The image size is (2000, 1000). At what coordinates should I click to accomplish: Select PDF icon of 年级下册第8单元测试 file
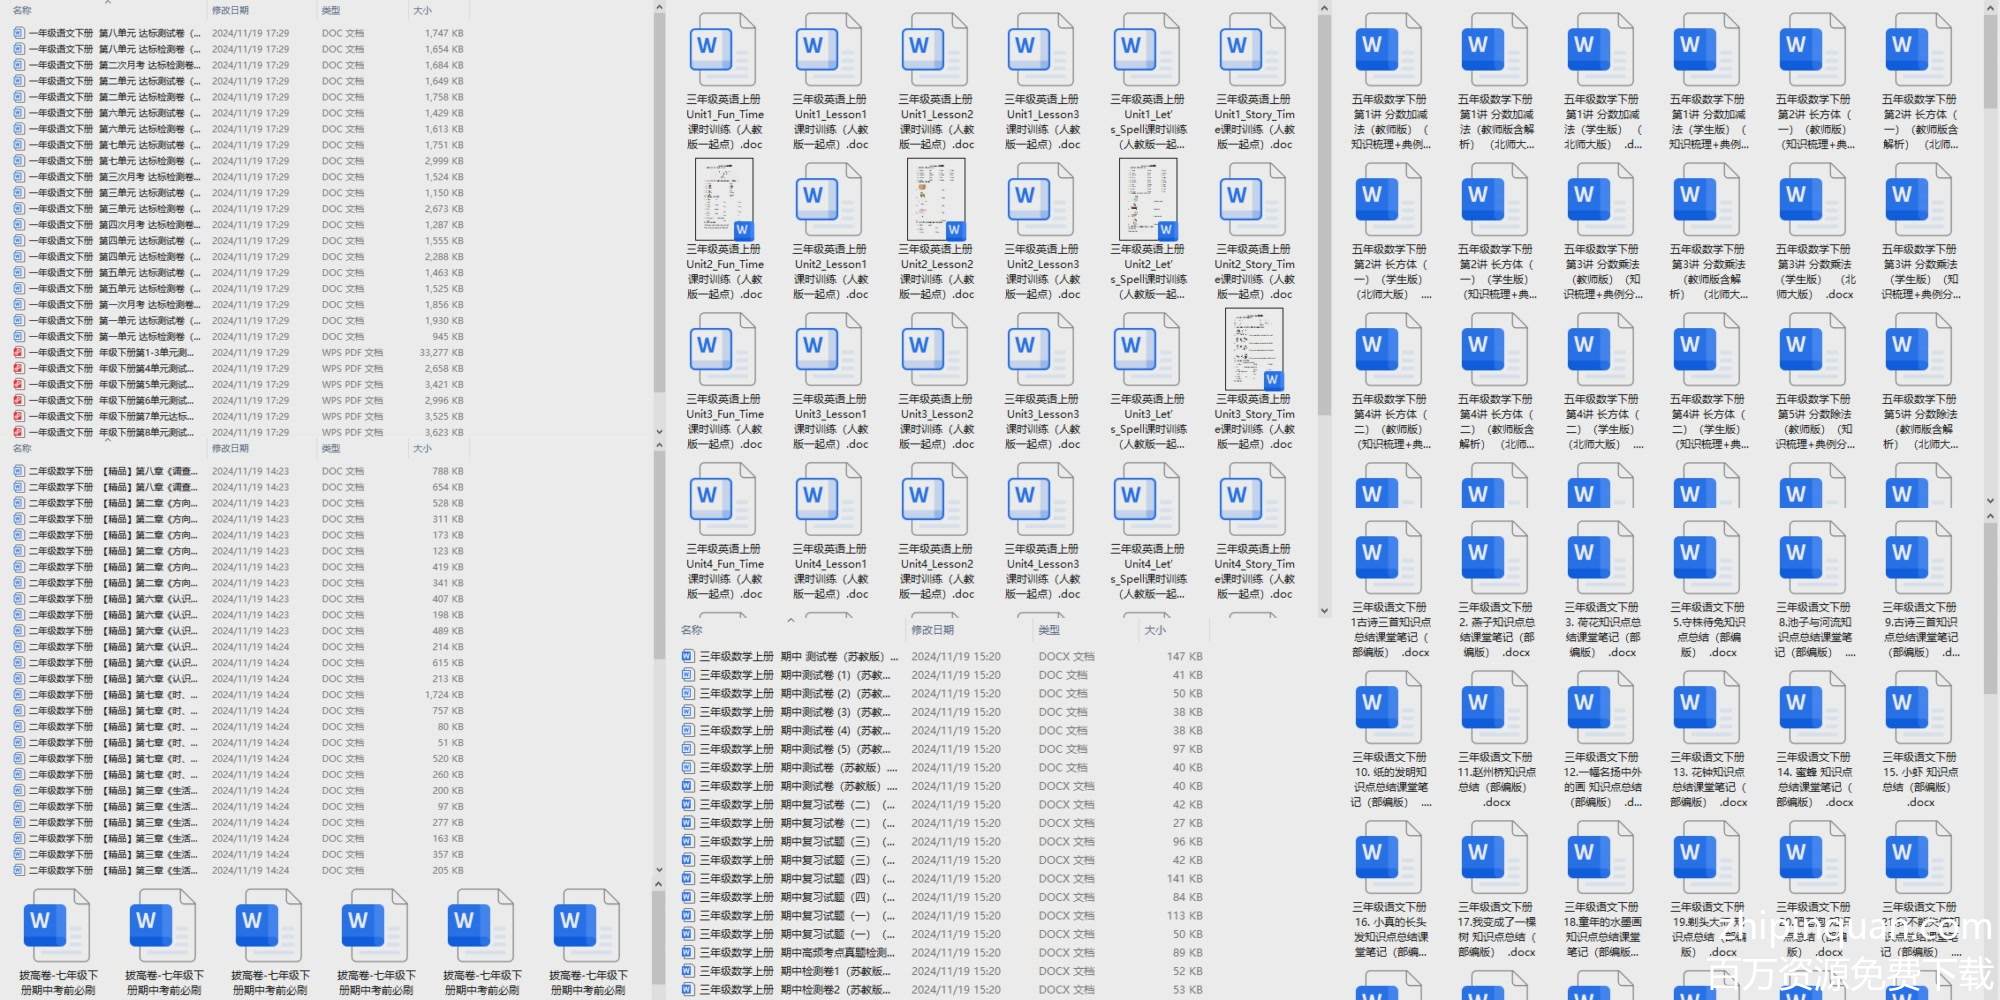[19, 433]
